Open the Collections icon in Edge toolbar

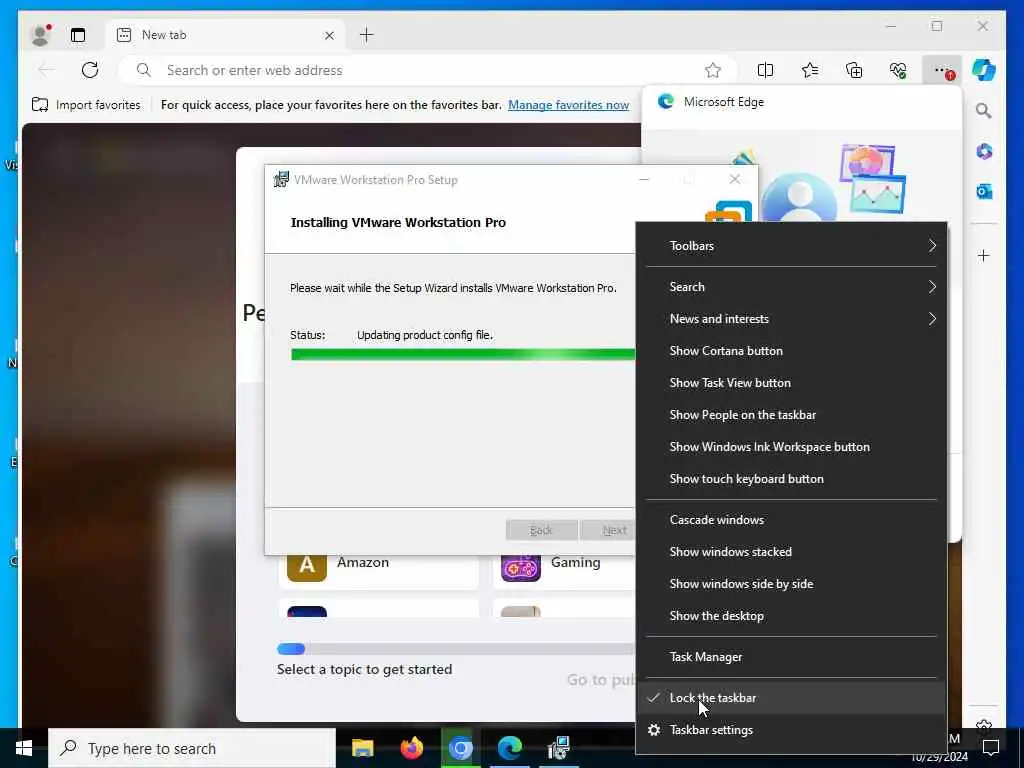(854, 70)
